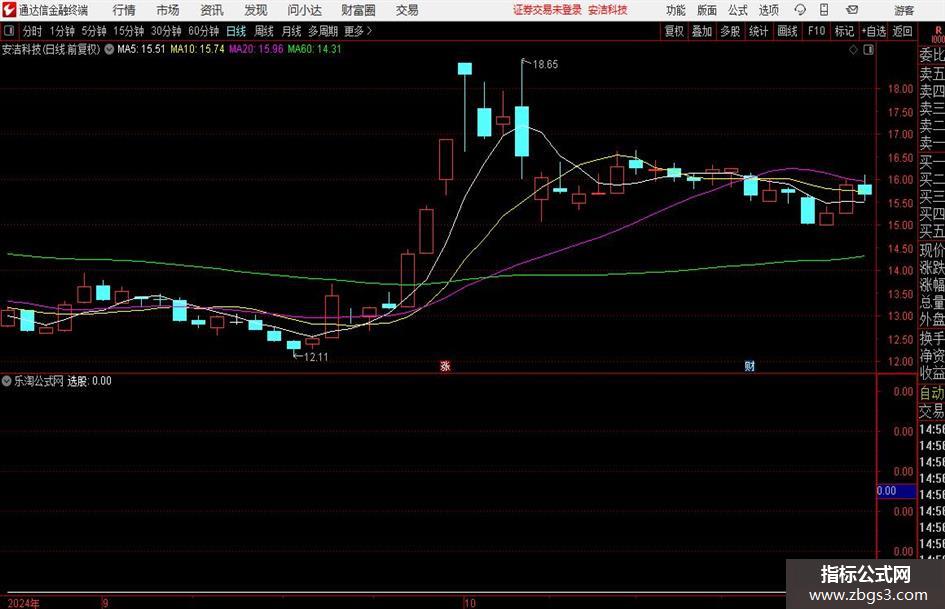Image resolution: width=945 pixels, height=609 pixels.
Task: Switch to the 分时 period tab
Action: [x=33, y=31]
